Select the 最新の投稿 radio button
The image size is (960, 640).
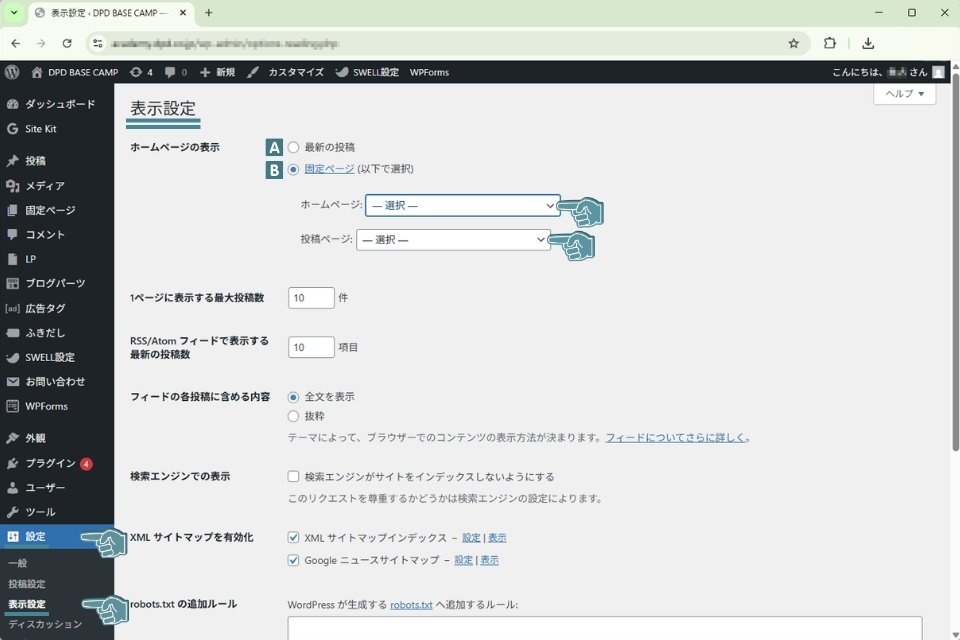click(293, 147)
